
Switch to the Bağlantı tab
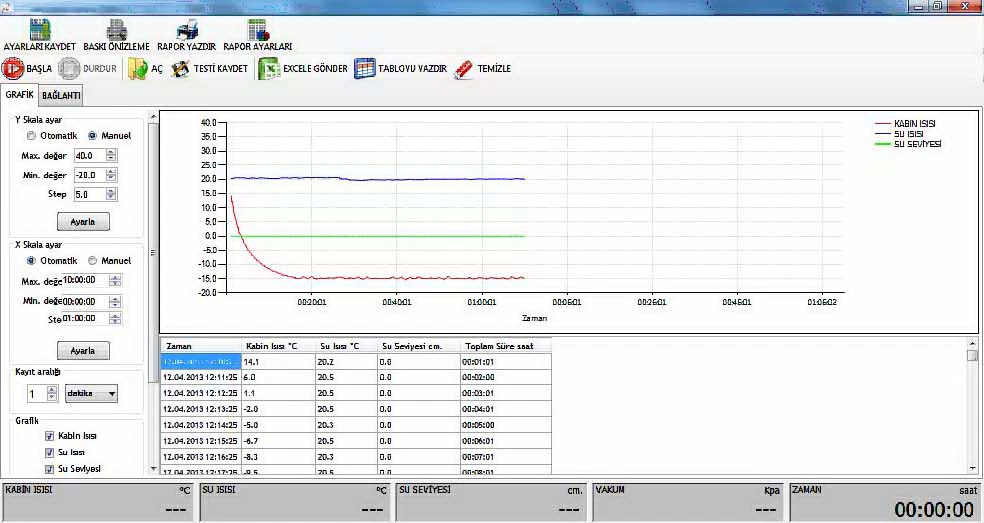61,96
